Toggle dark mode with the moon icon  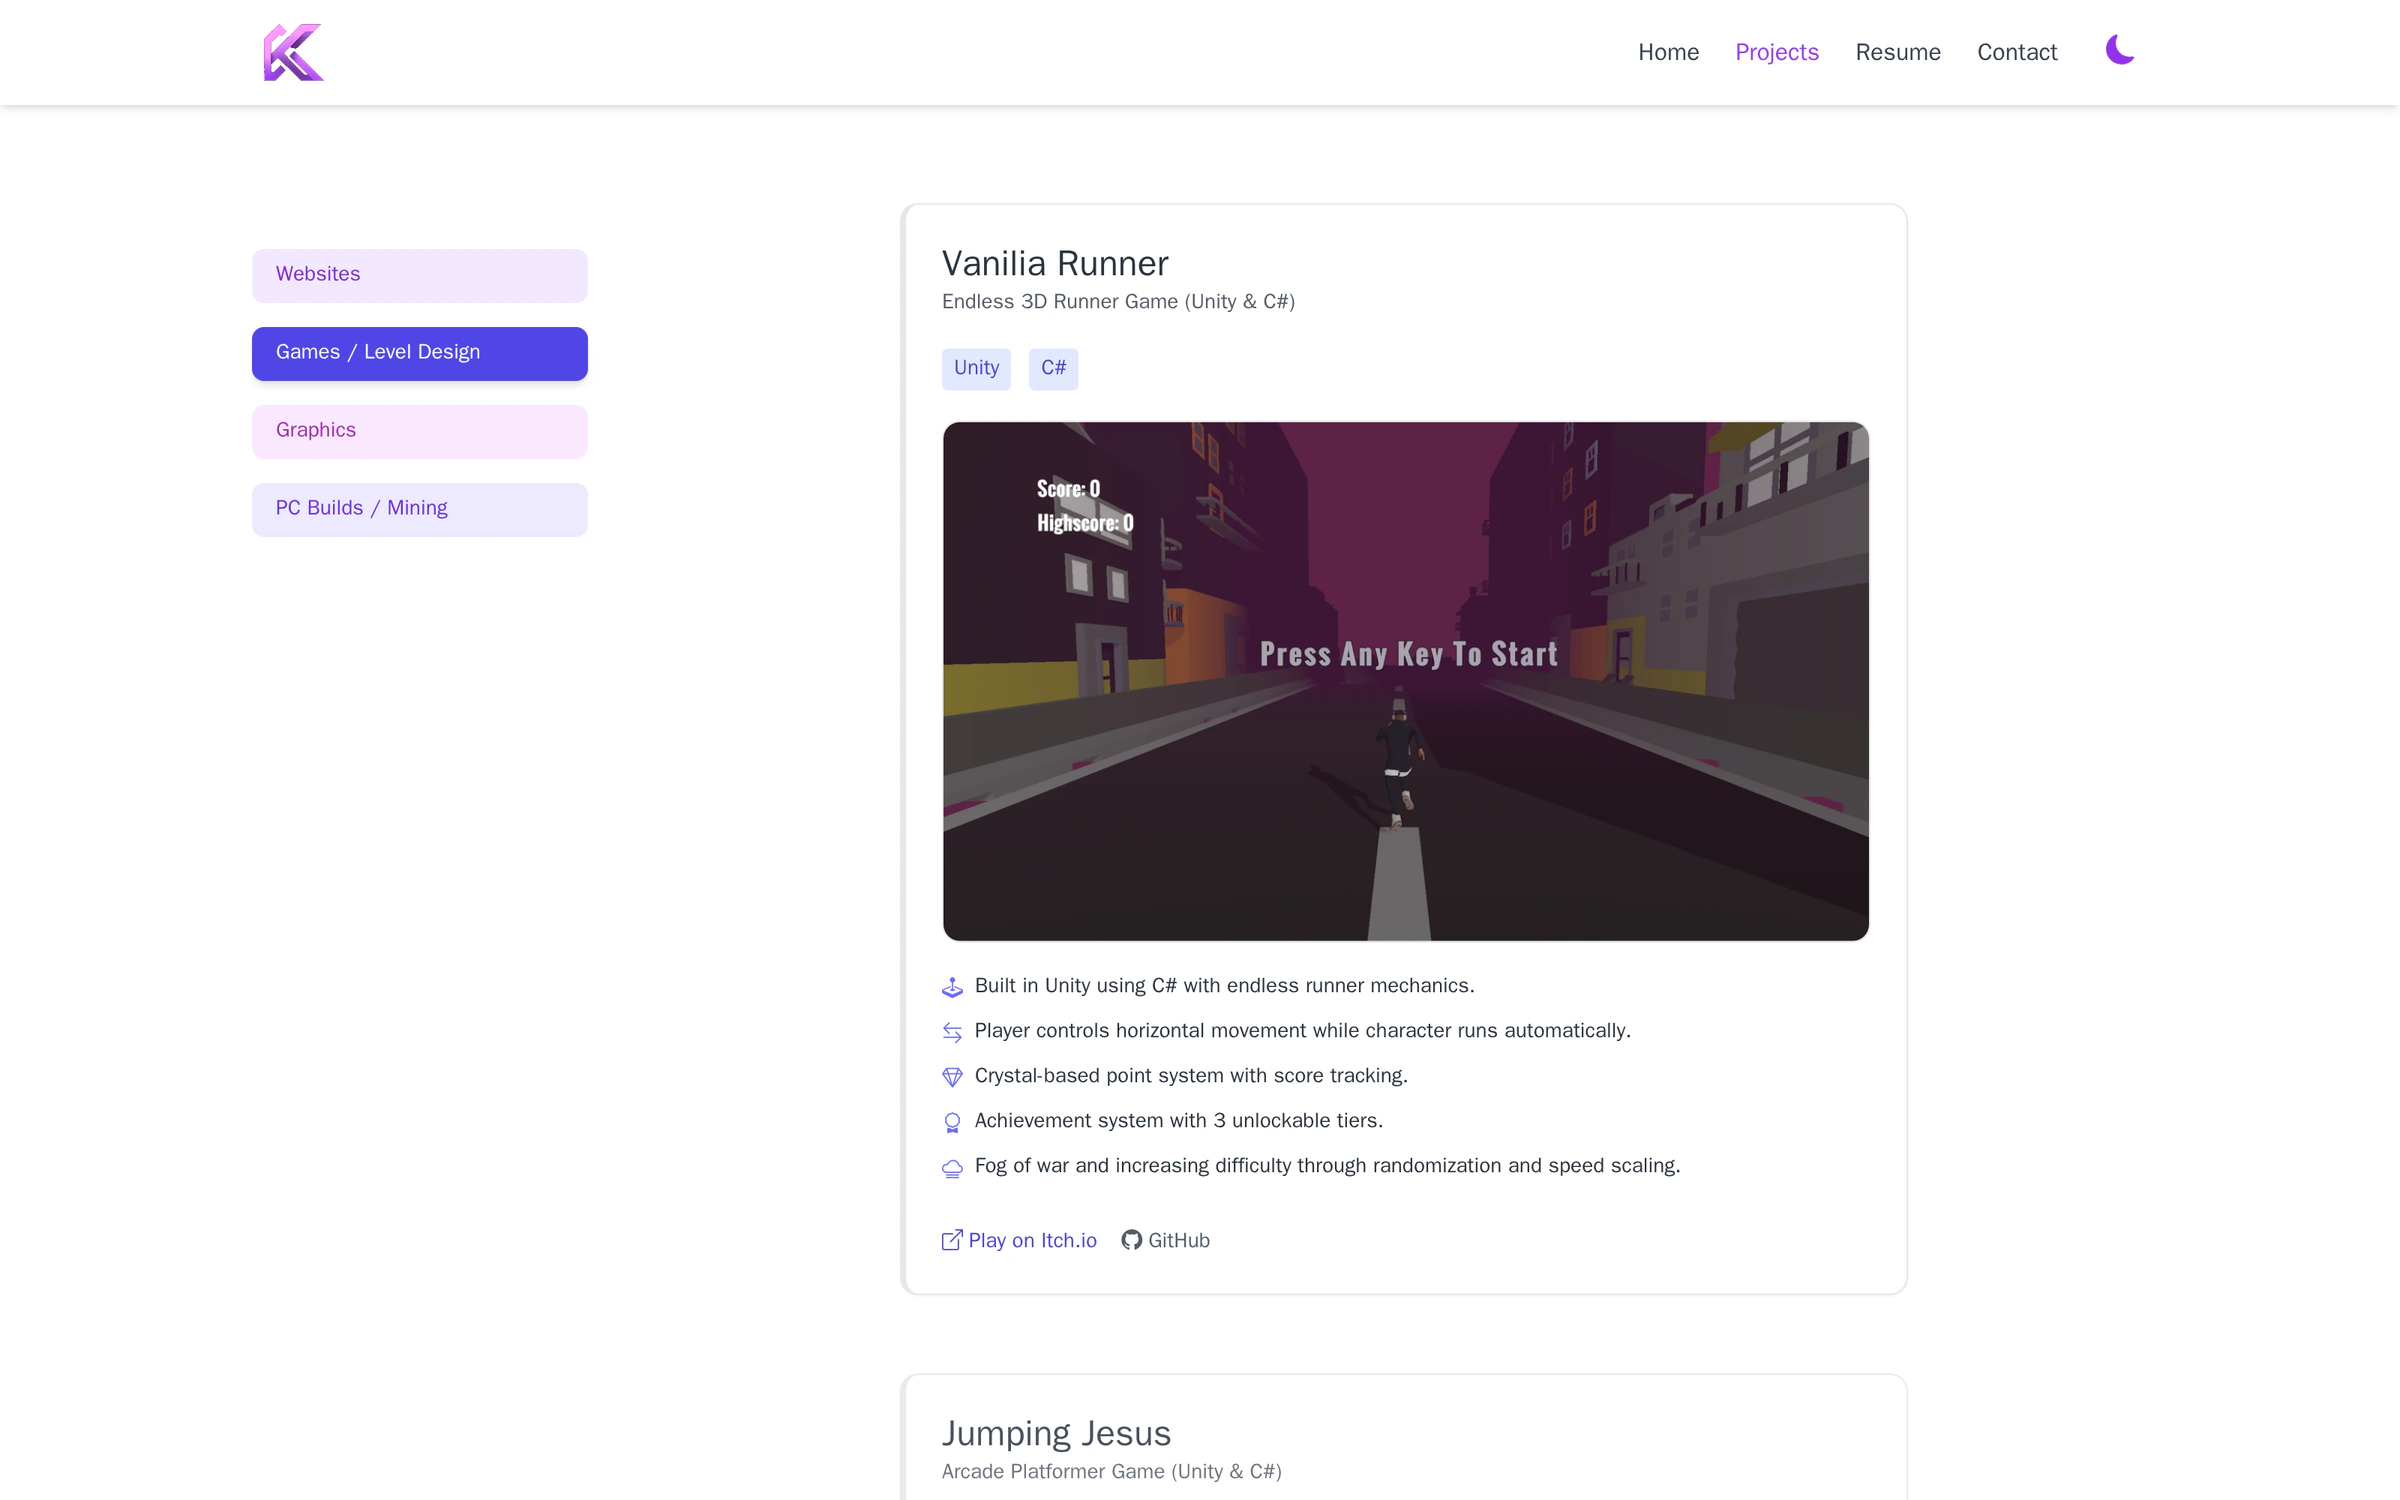pyautogui.click(x=2119, y=50)
